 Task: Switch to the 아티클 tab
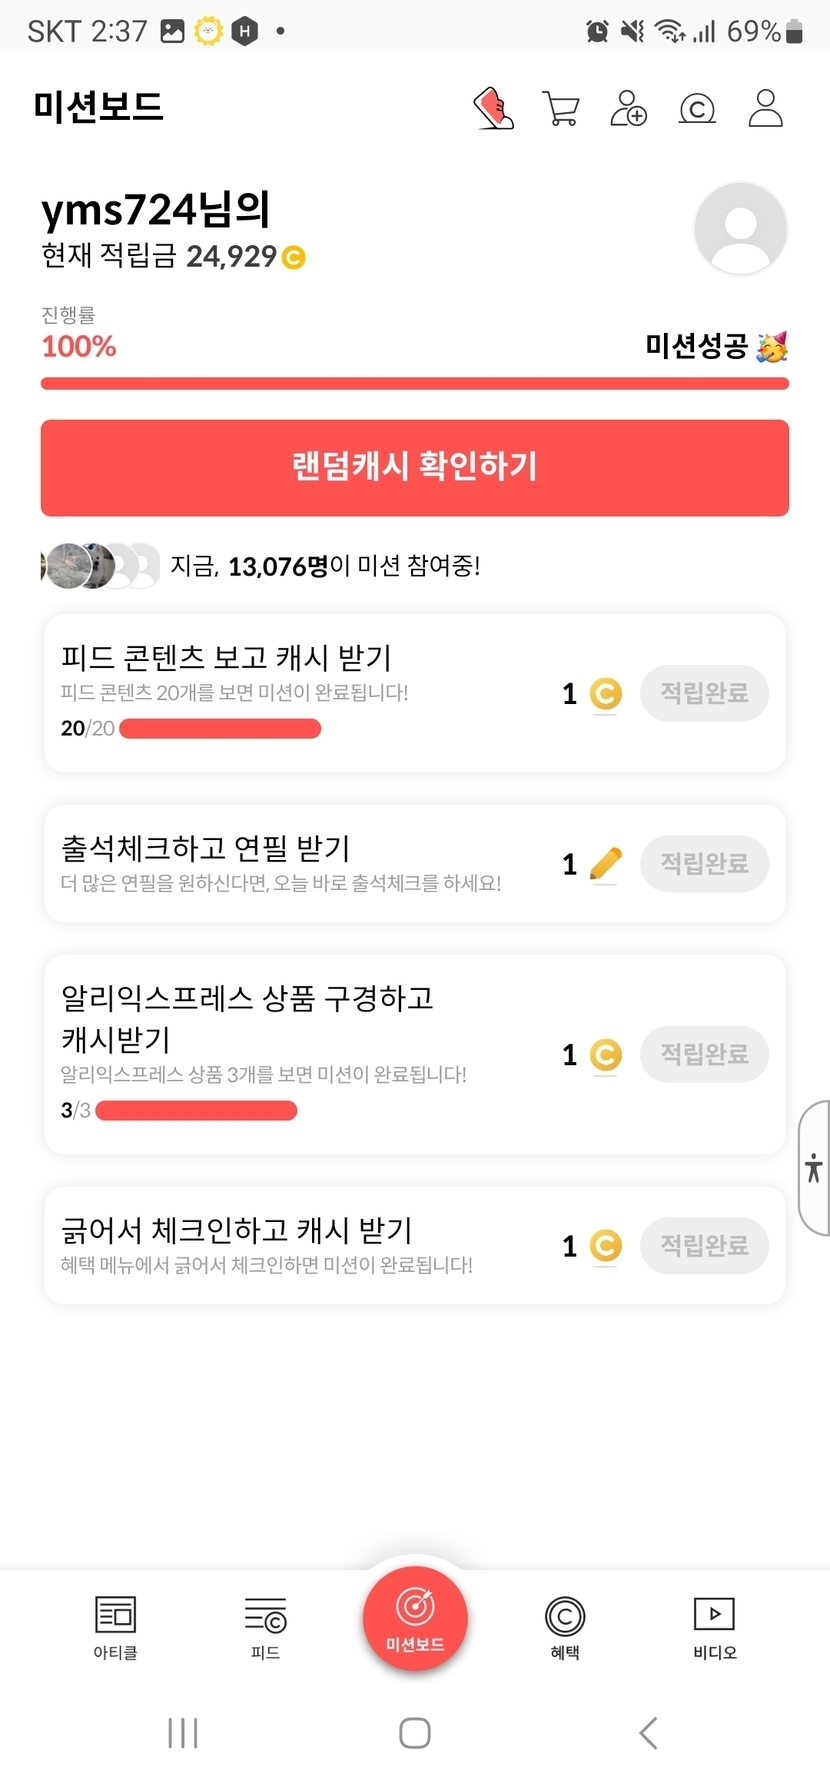(x=115, y=1627)
